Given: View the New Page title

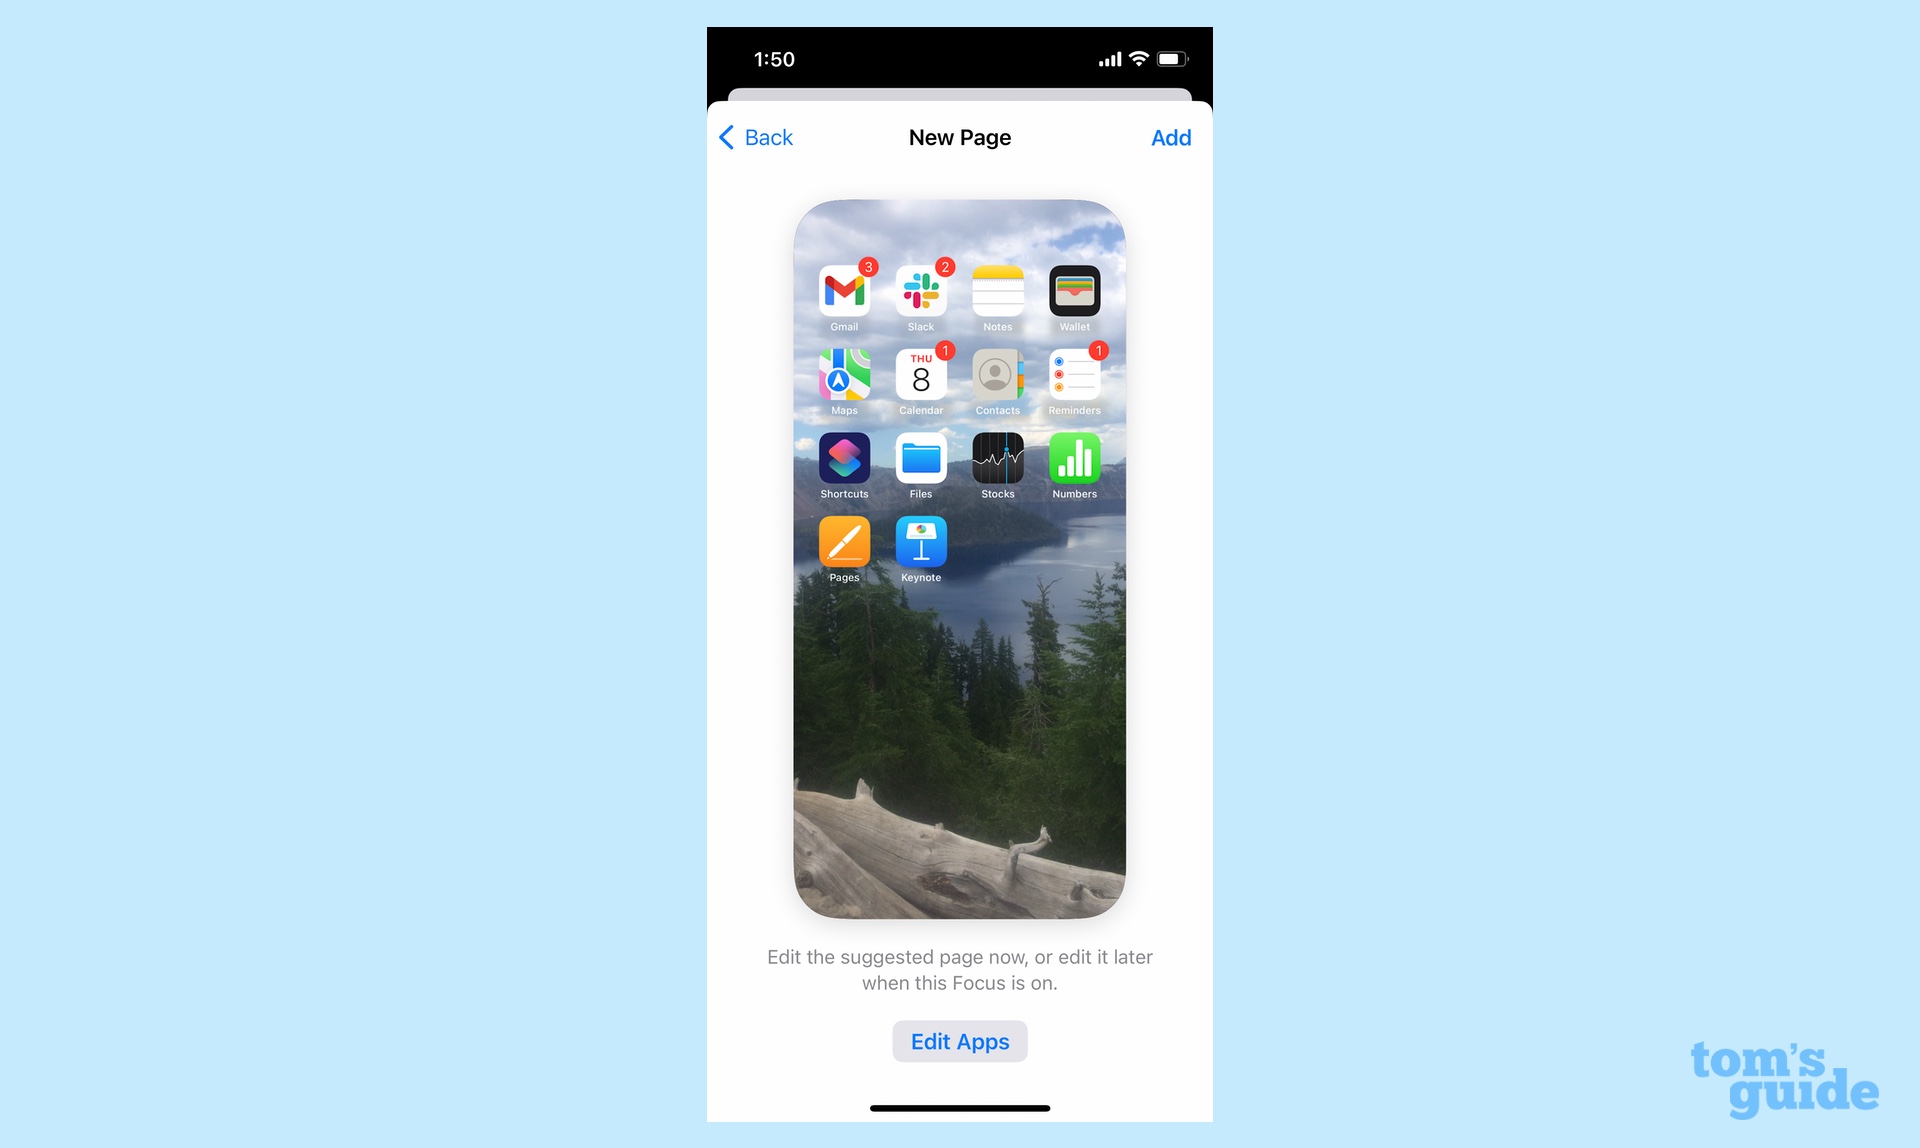Looking at the screenshot, I should (x=961, y=137).
